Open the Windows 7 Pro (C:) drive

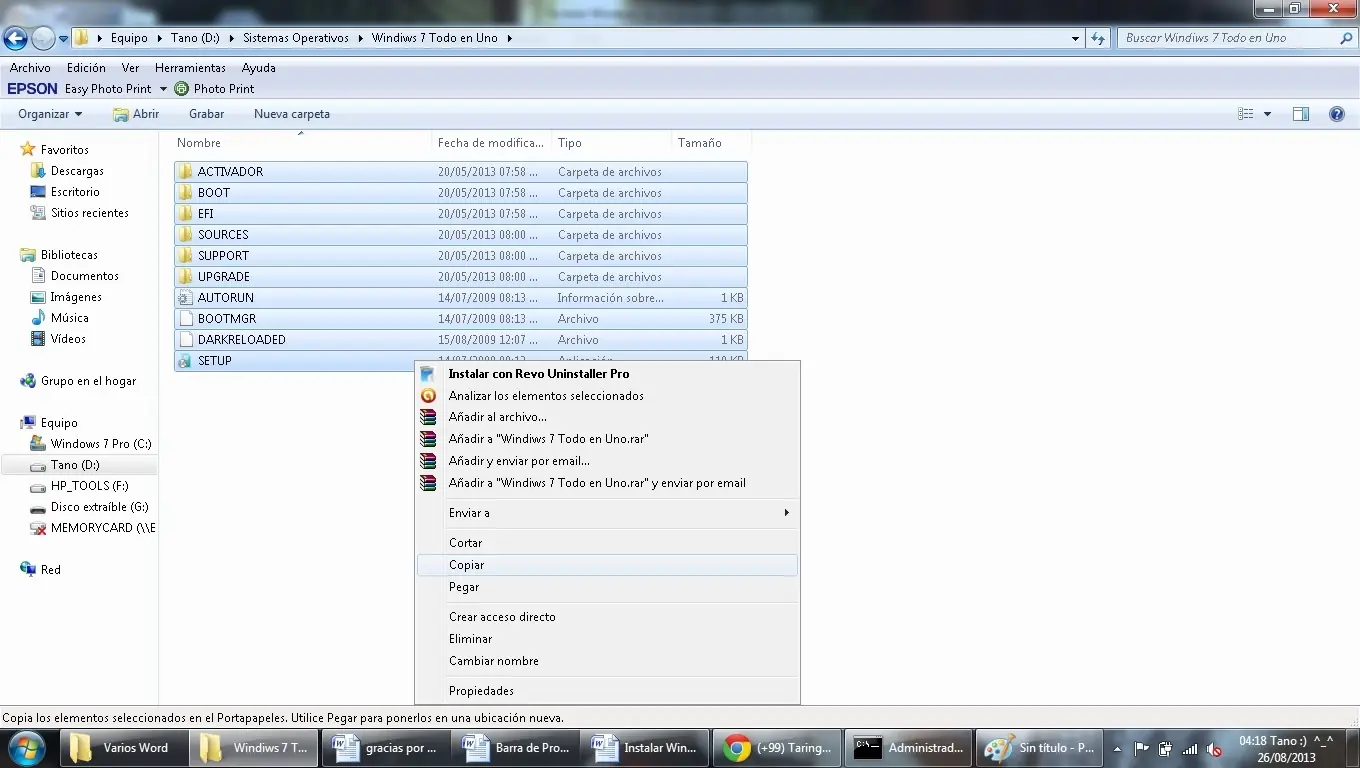pos(101,444)
